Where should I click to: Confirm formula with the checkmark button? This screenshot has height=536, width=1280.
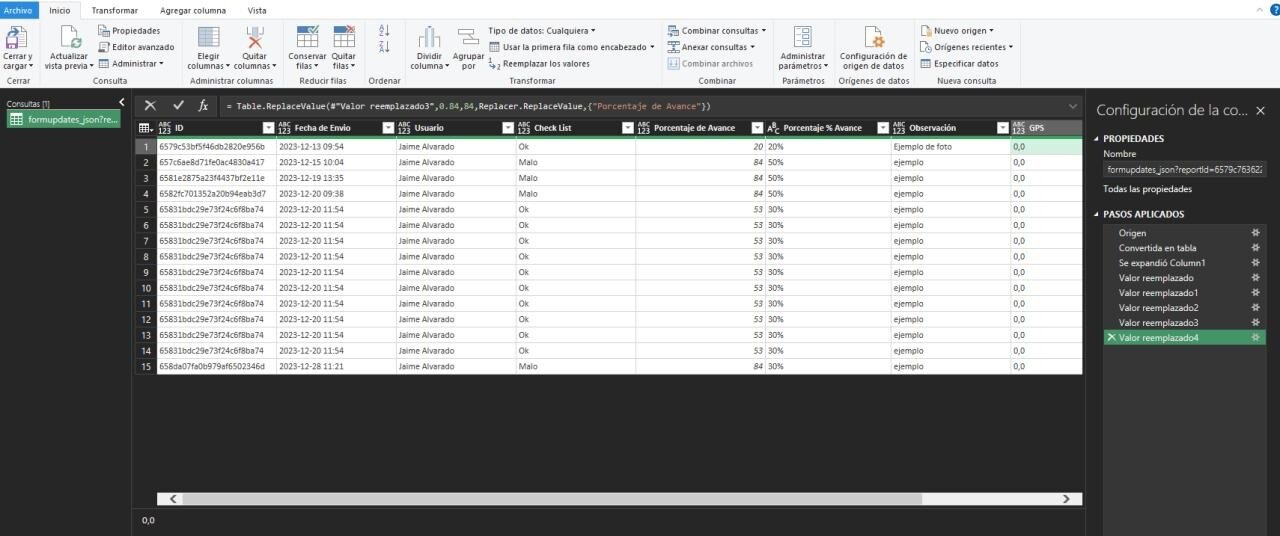[x=178, y=105]
